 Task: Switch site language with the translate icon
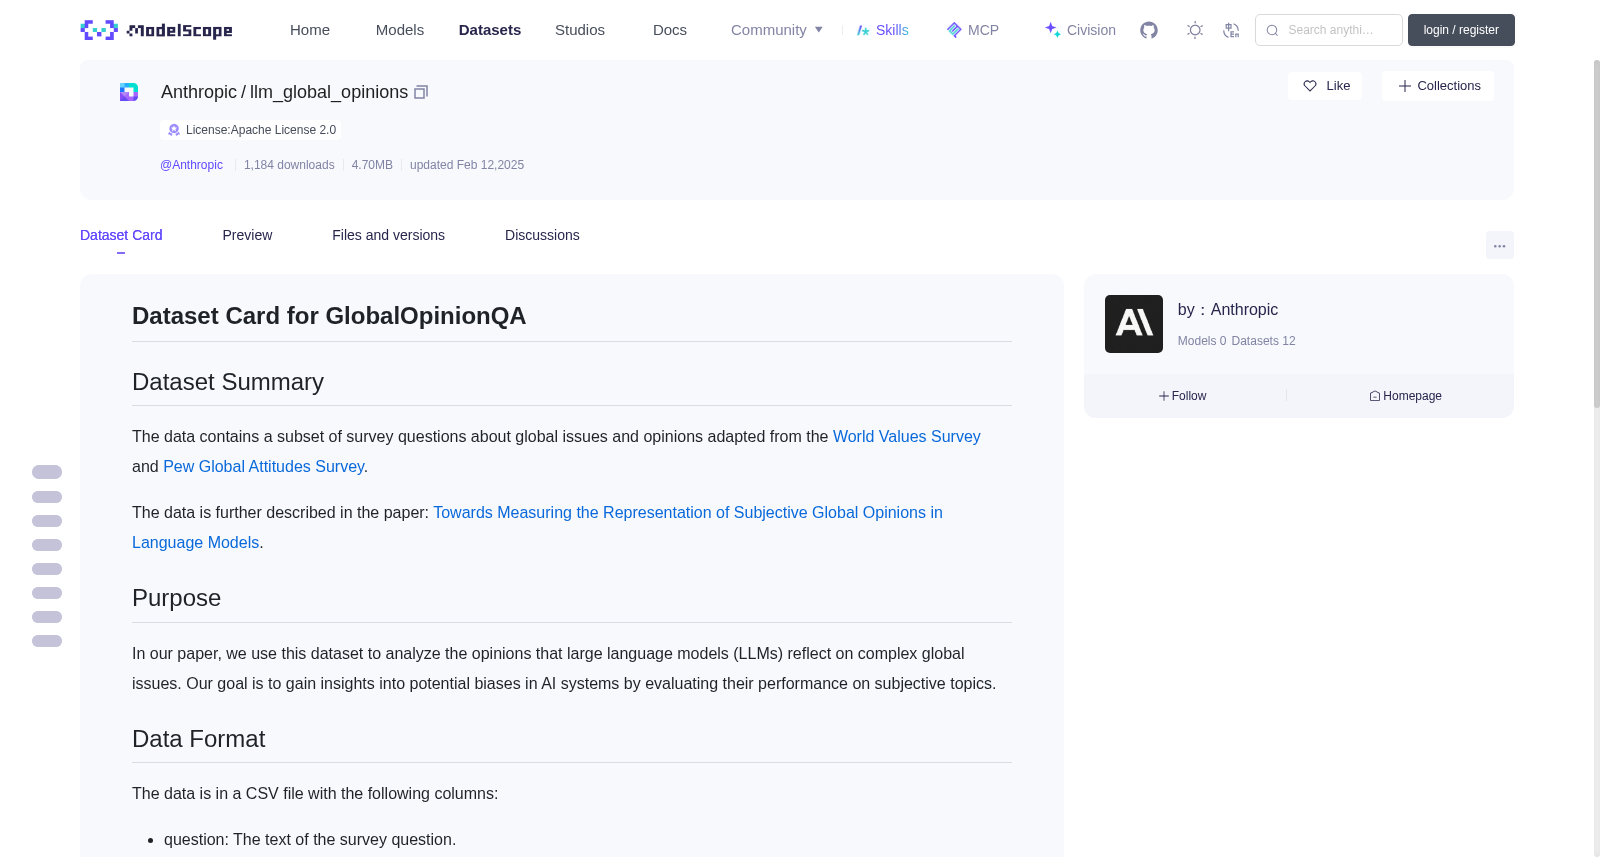pos(1231,30)
